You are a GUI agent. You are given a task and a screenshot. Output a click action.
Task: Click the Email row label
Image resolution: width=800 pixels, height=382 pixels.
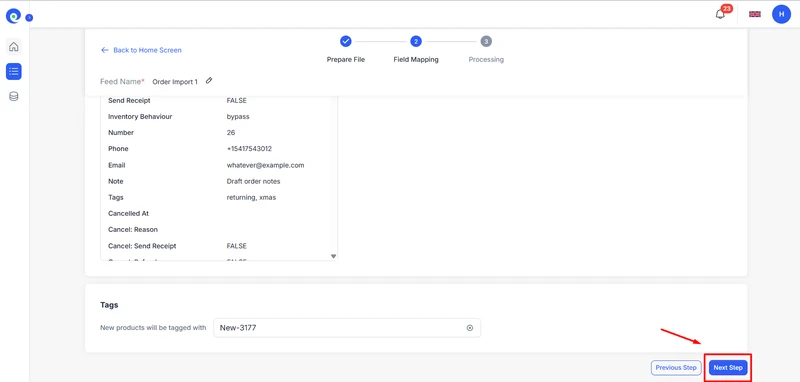(116, 165)
